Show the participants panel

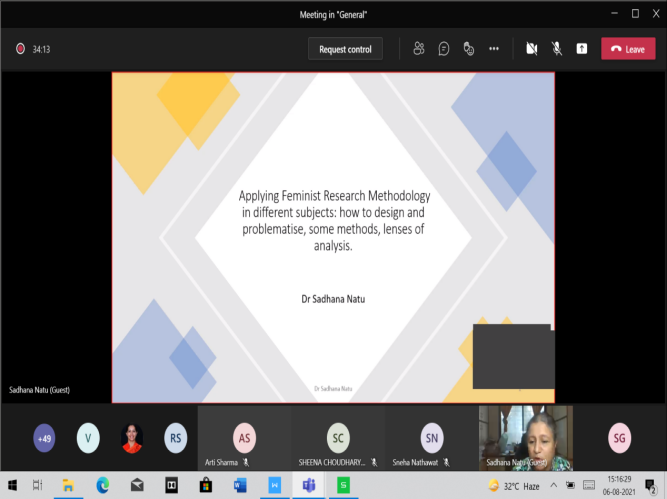click(x=419, y=48)
